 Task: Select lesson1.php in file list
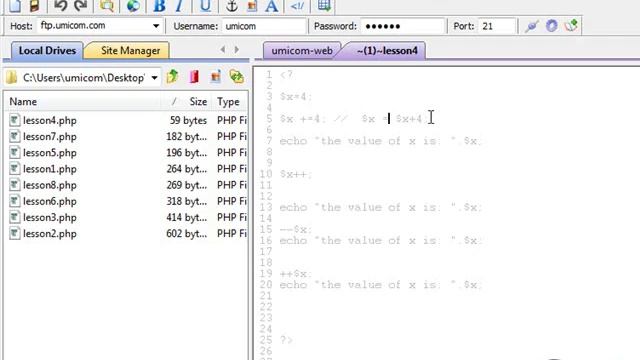49,169
